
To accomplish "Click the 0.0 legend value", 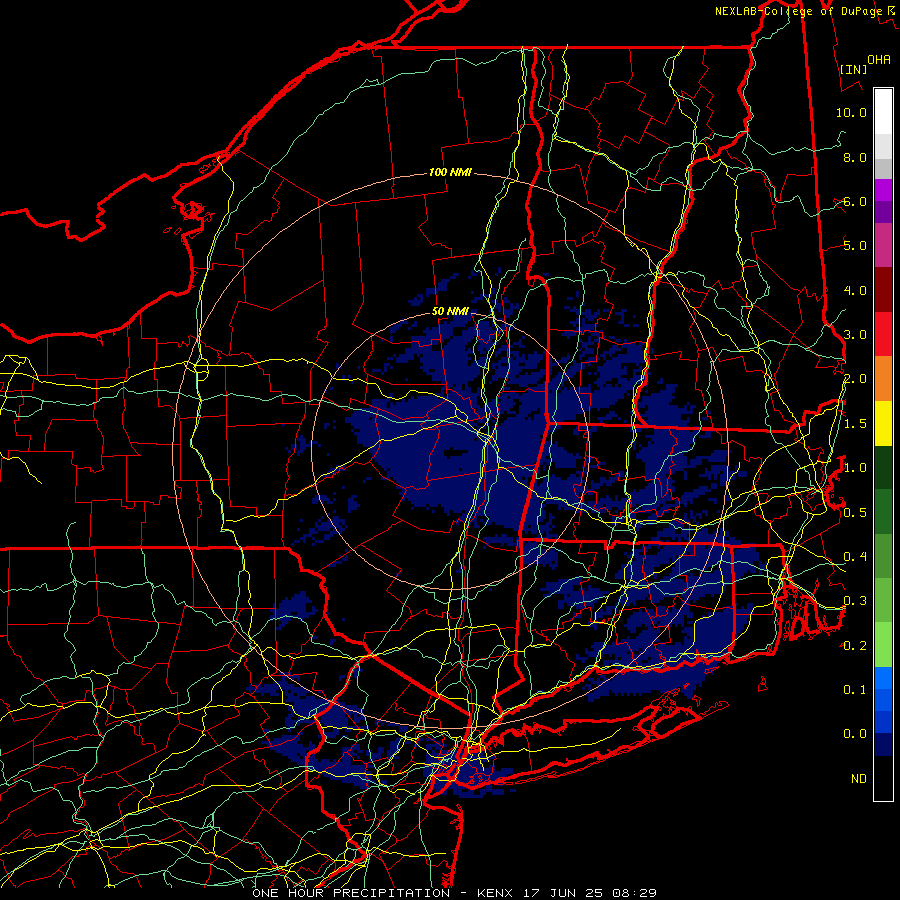I will tap(855, 734).
